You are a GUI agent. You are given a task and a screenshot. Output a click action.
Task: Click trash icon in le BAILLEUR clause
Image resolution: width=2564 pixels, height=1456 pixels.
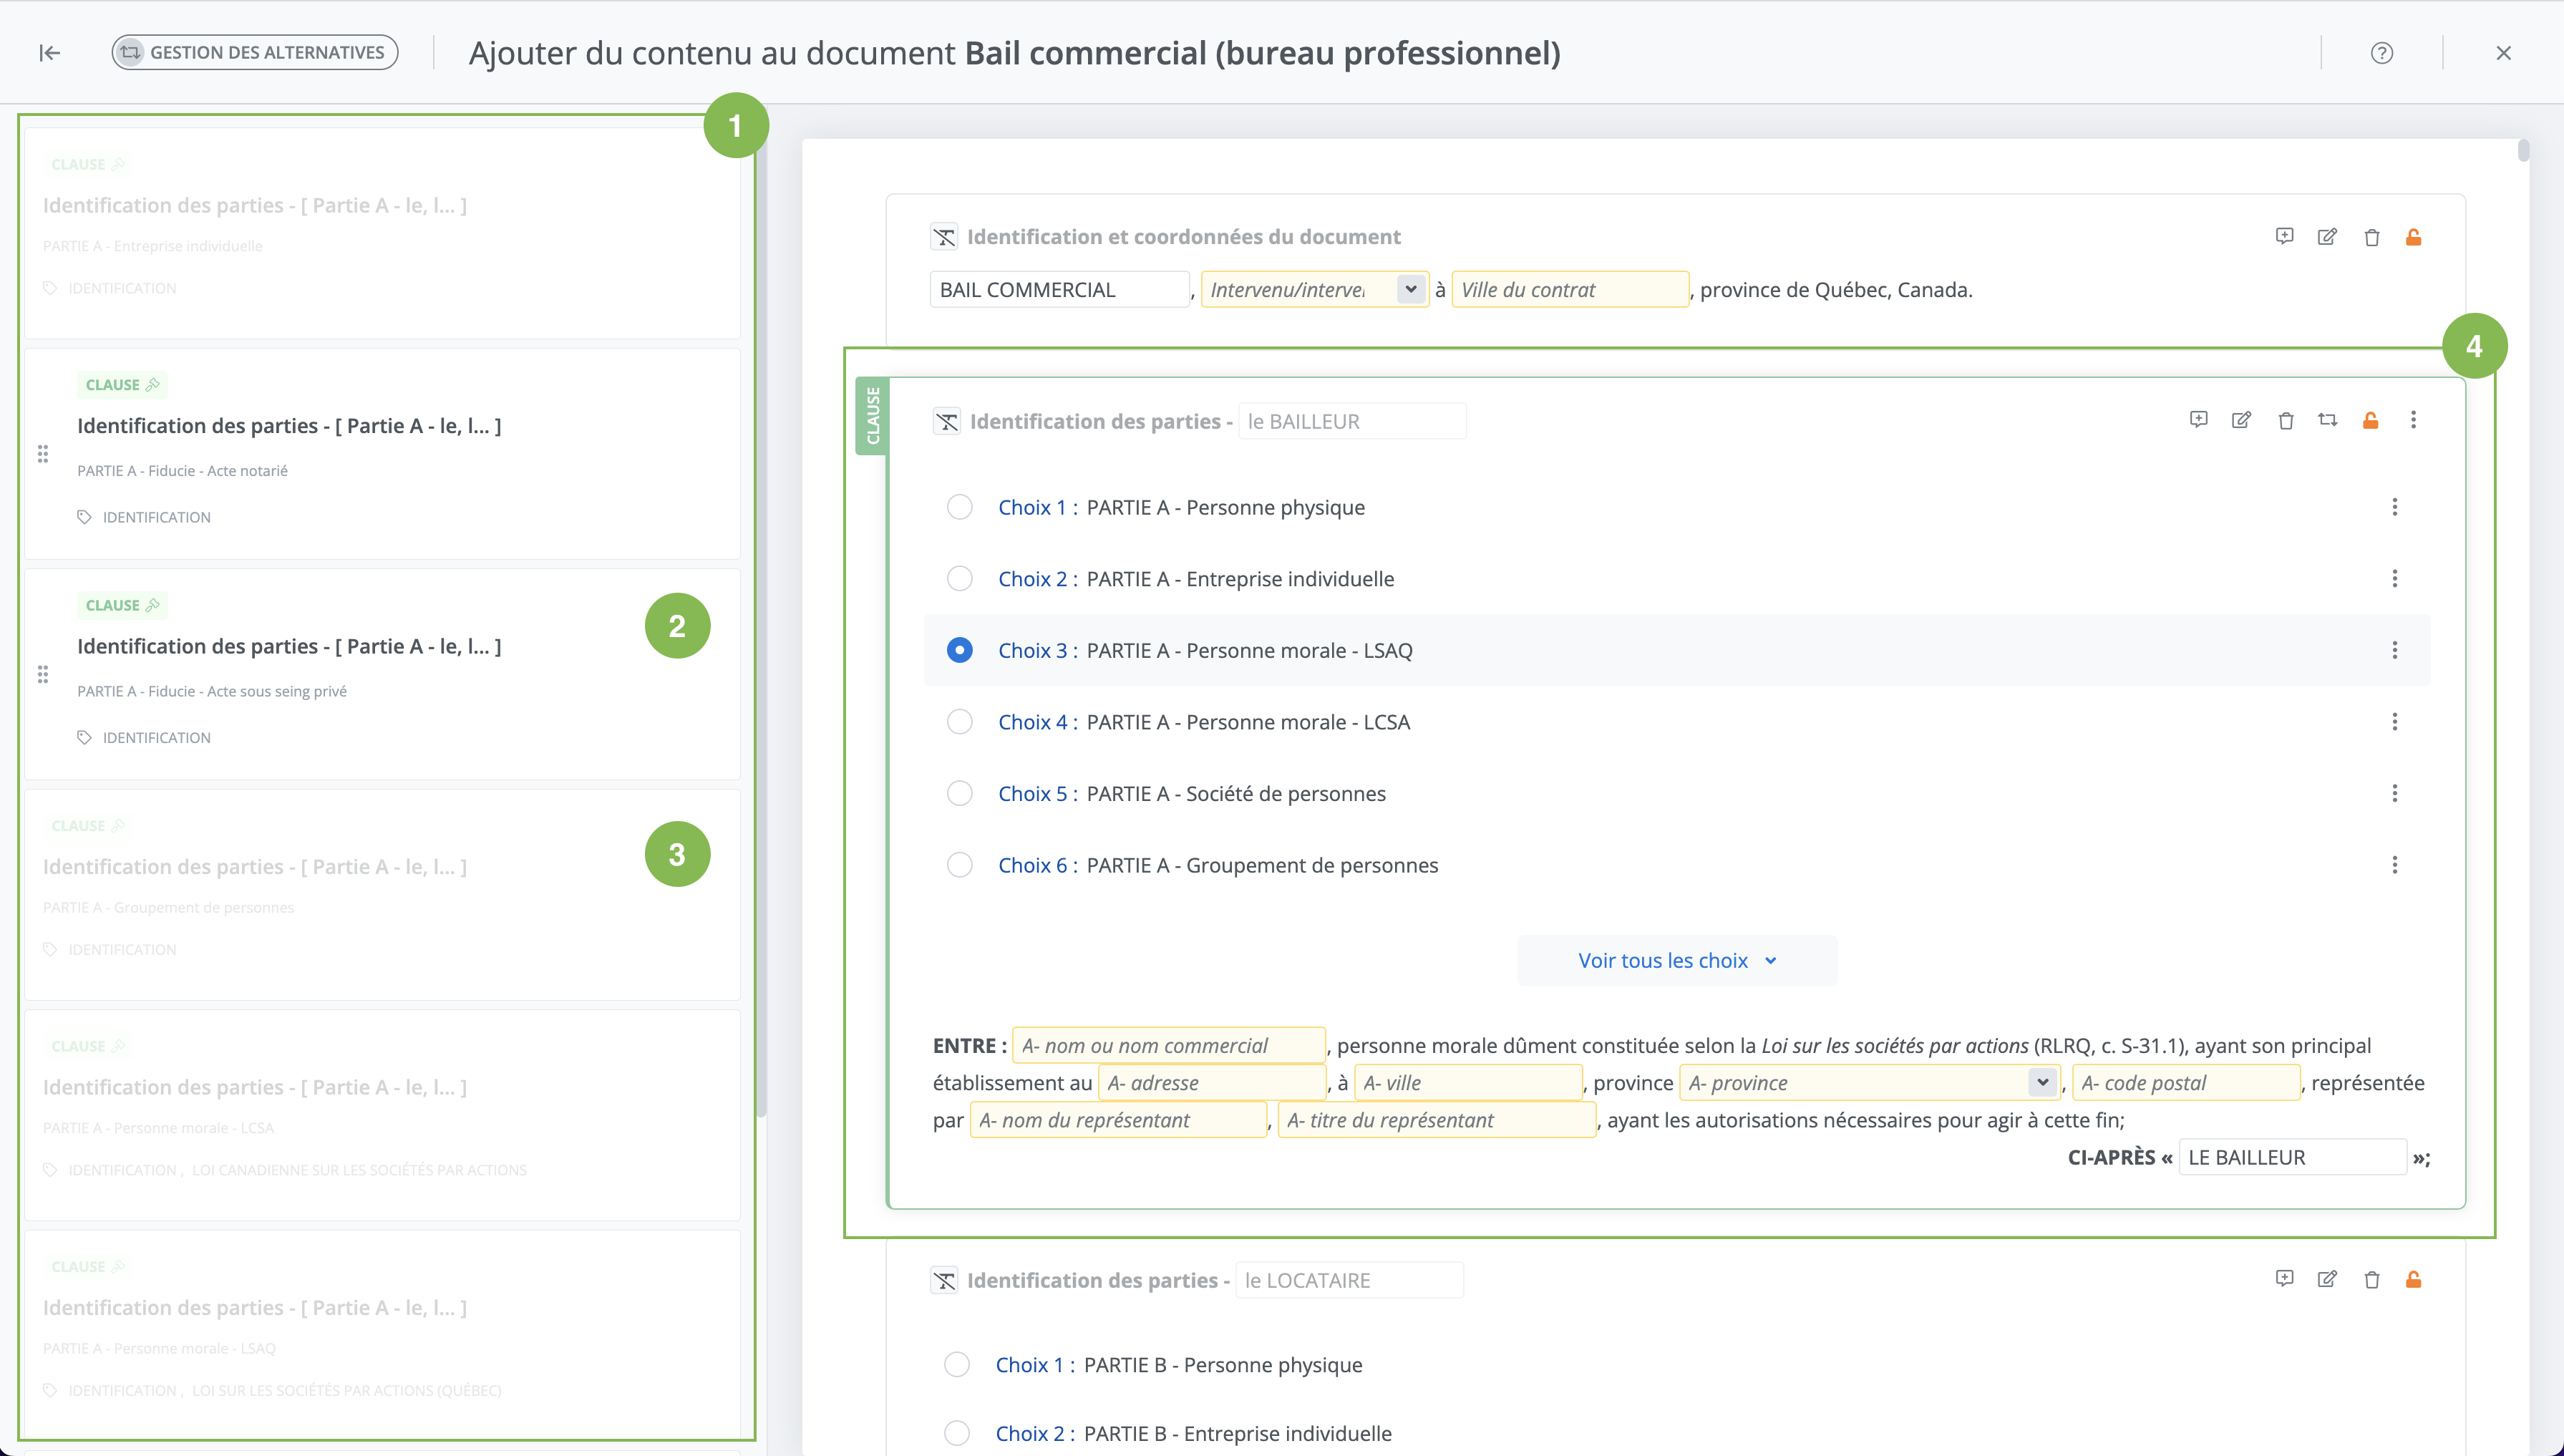(2285, 420)
